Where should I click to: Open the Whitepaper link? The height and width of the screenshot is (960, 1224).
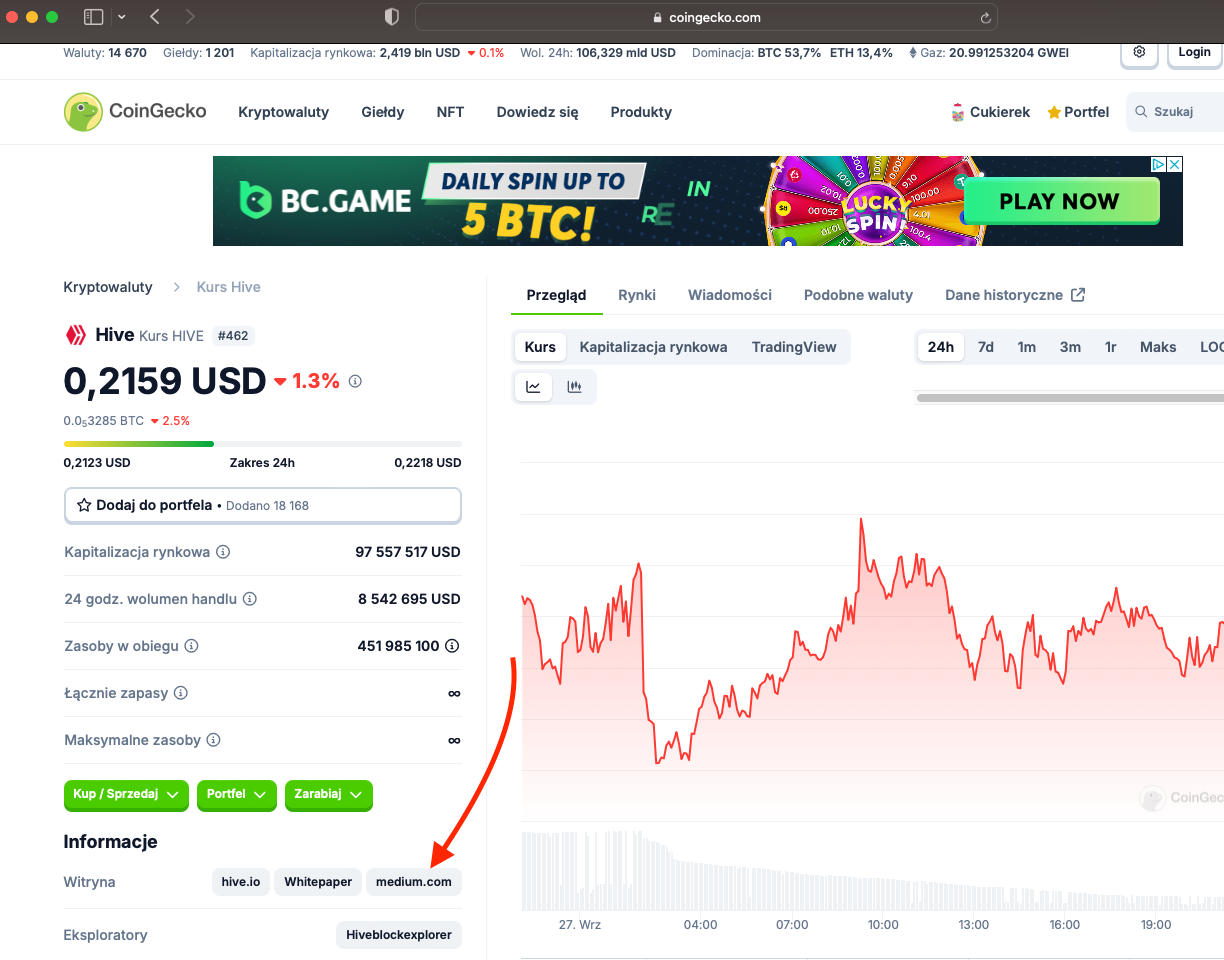pyautogui.click(x=318, y=882)
